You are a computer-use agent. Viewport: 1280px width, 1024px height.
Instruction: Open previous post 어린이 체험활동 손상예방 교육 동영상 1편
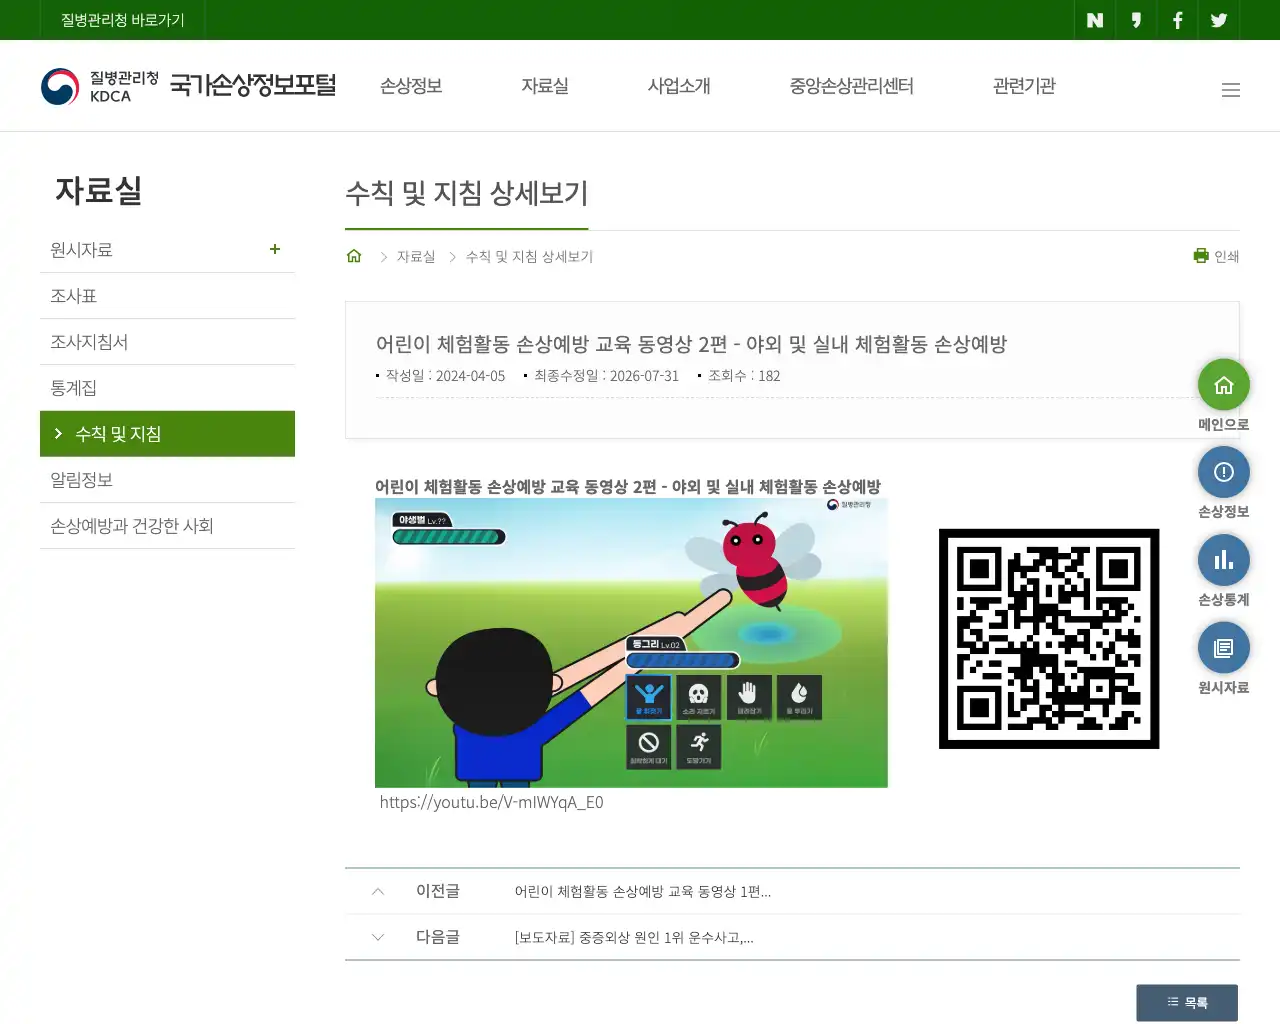[x=643, y=892]
